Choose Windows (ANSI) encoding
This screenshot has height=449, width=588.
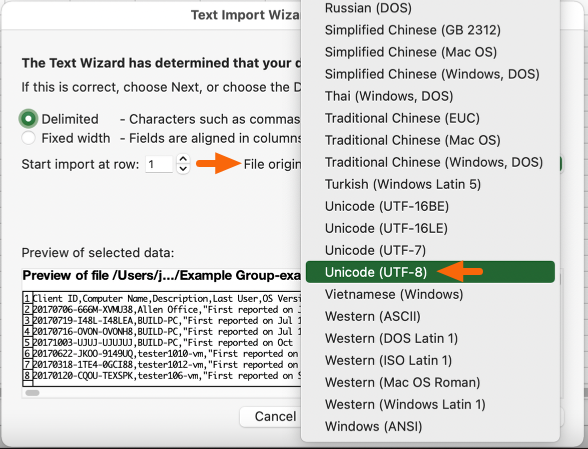click(430, 426)
